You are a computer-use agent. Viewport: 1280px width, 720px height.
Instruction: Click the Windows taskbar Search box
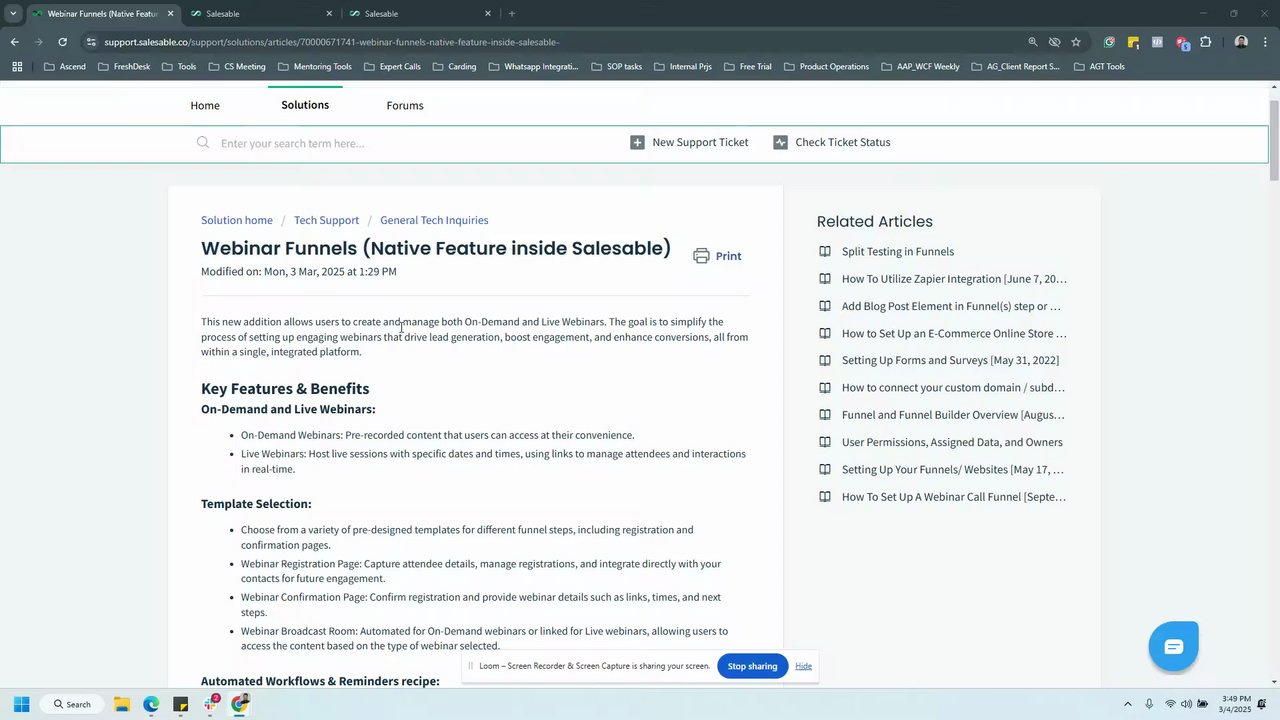pyautogui.click(x=73, y=704)
